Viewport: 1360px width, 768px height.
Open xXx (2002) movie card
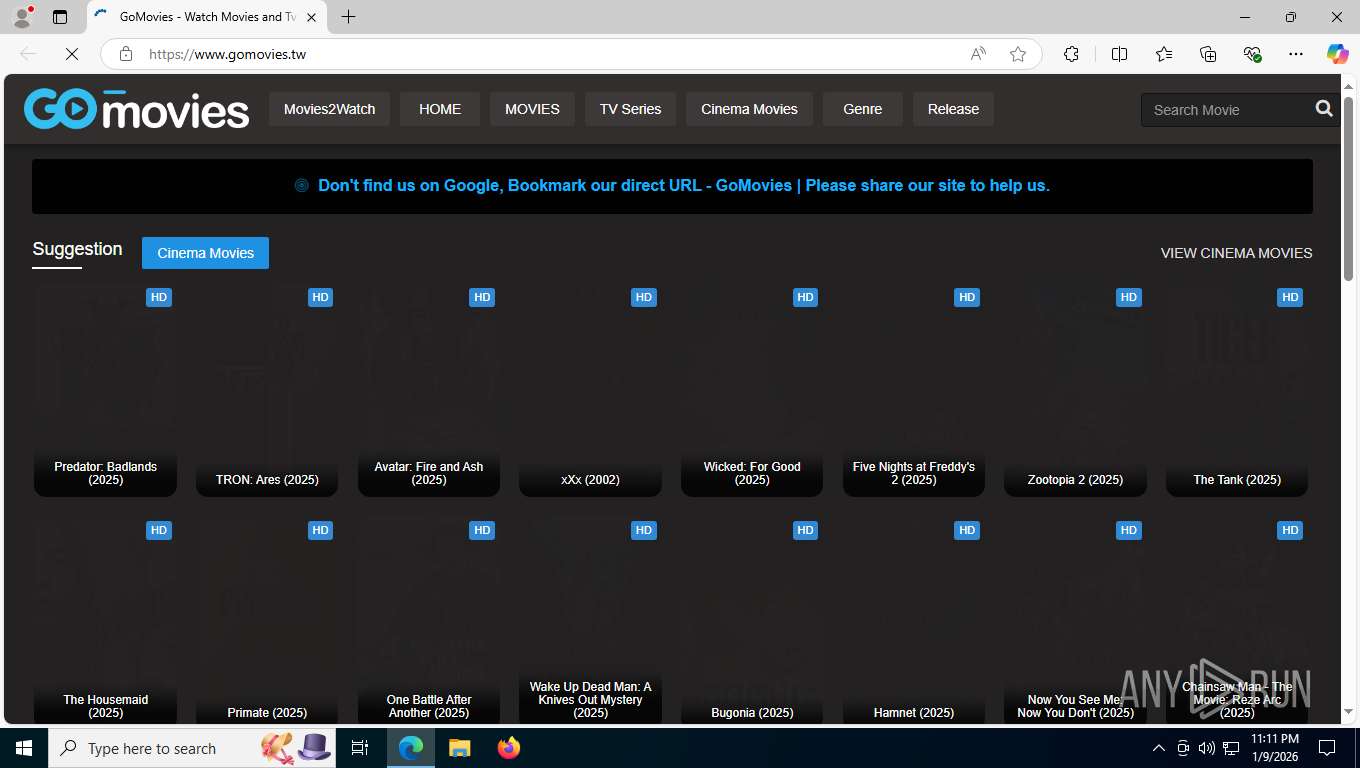pos(590,390)
